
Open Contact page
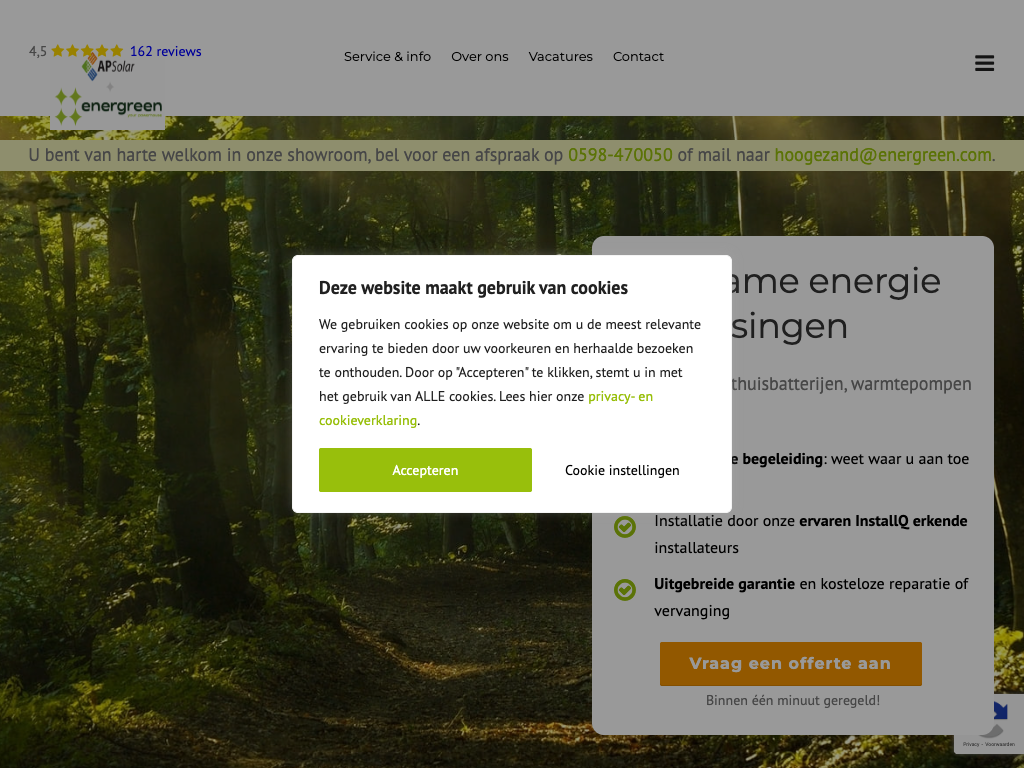(638, 57)
